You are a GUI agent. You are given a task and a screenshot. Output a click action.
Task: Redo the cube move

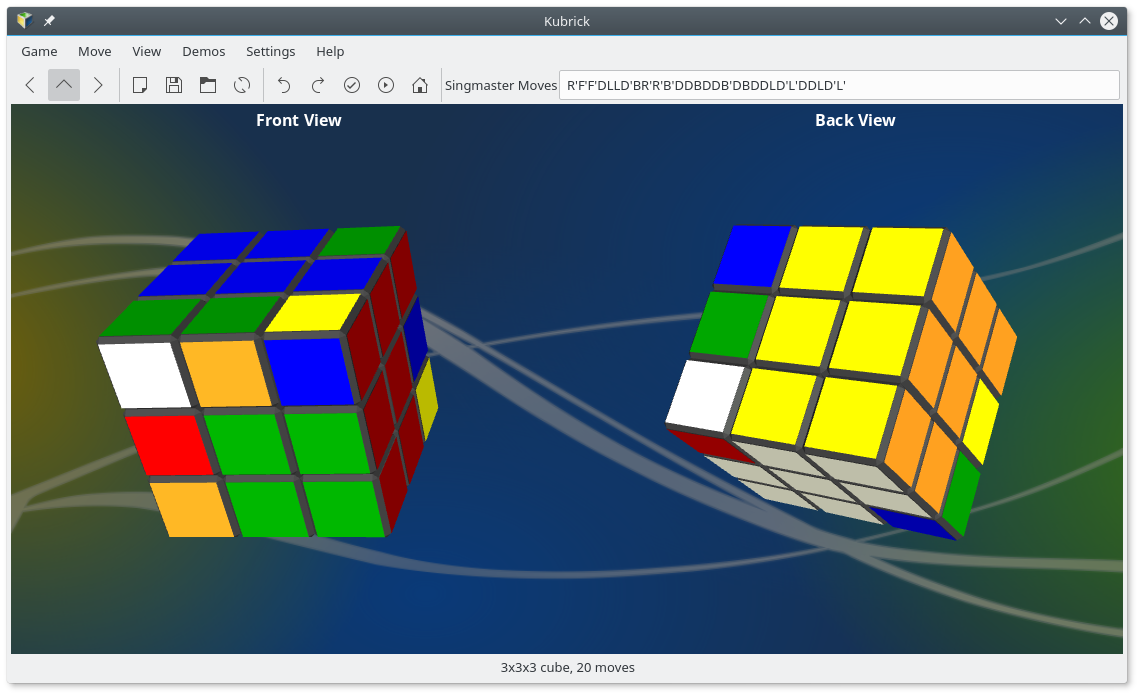pos(318,85)
